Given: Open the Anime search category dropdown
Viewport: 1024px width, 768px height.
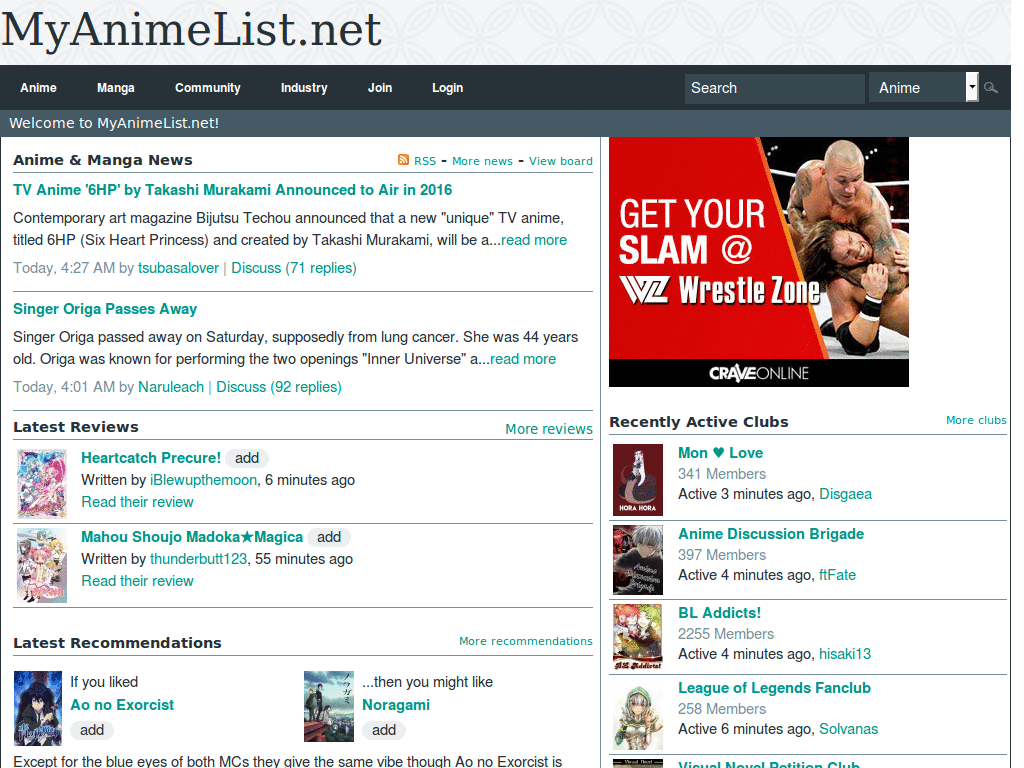Looking at the screenshot, I should (x=923, y=88).
